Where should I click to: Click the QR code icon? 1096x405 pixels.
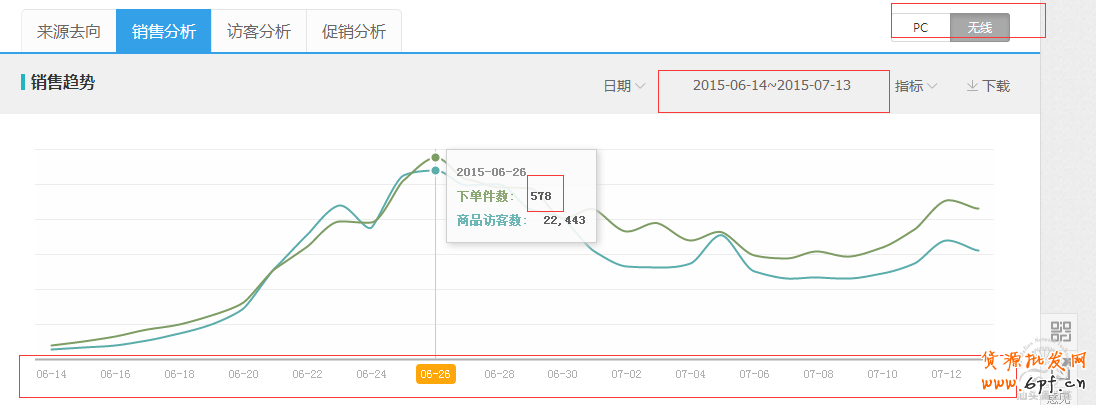[x=1061, y=332]
